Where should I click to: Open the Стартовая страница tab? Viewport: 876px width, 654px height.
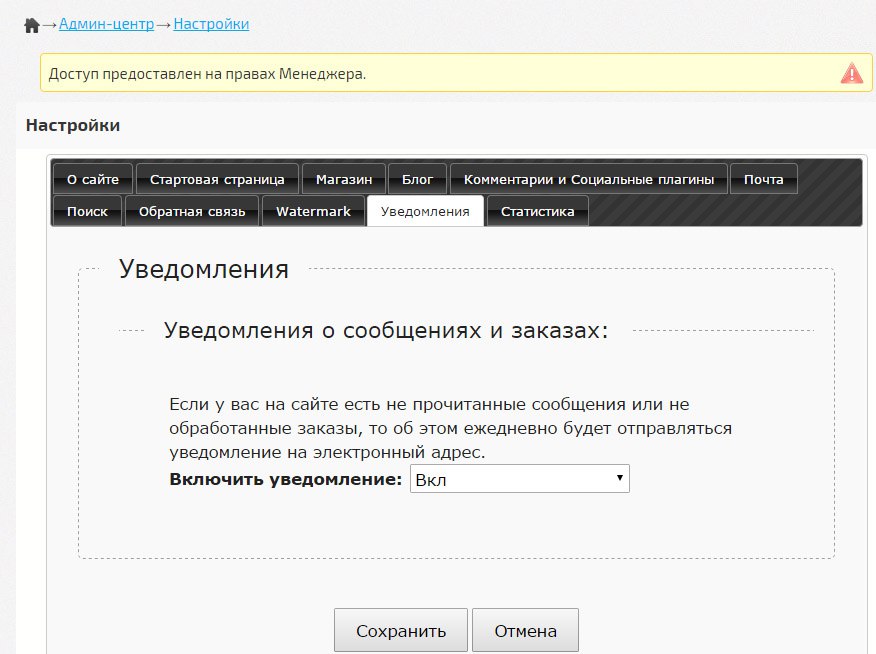(x=217, y=180)
